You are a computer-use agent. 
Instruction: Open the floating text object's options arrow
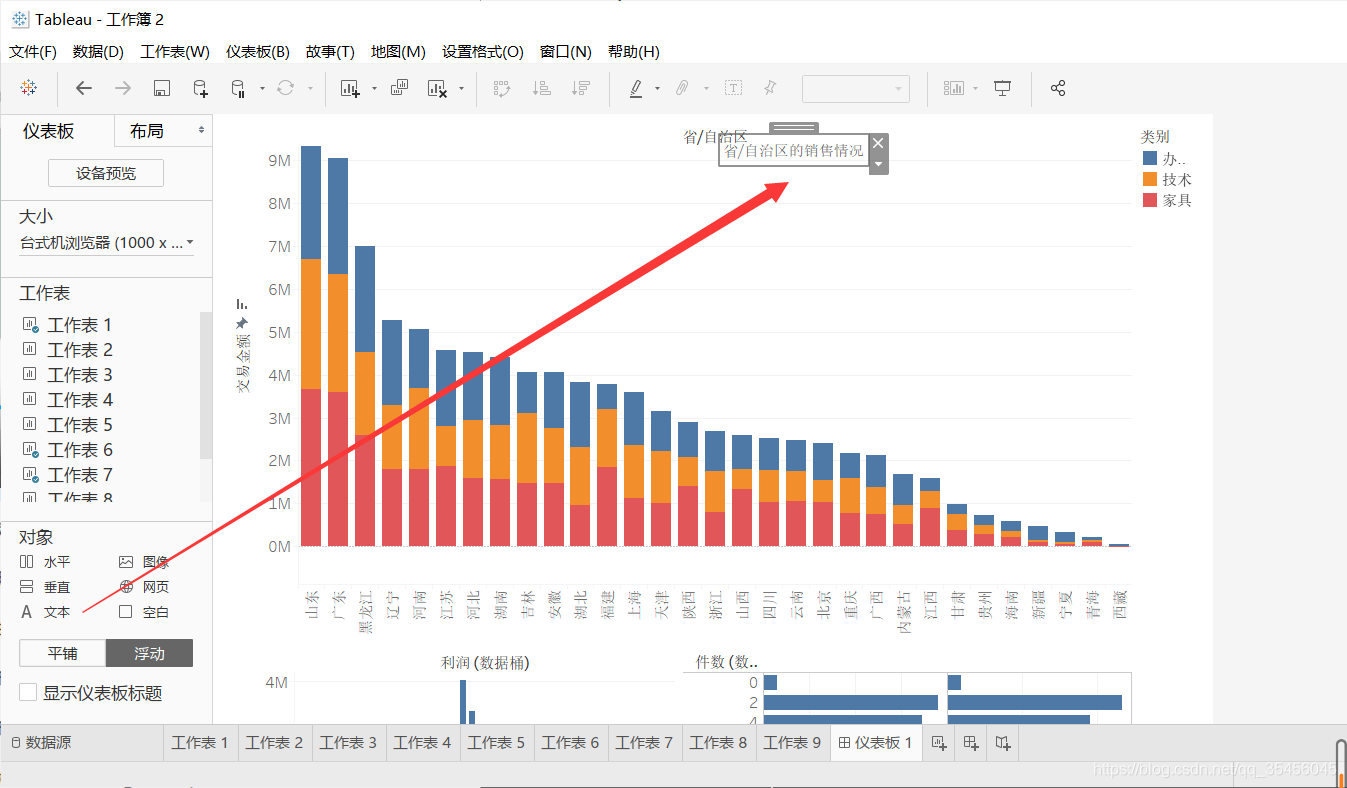coord(878,163)
